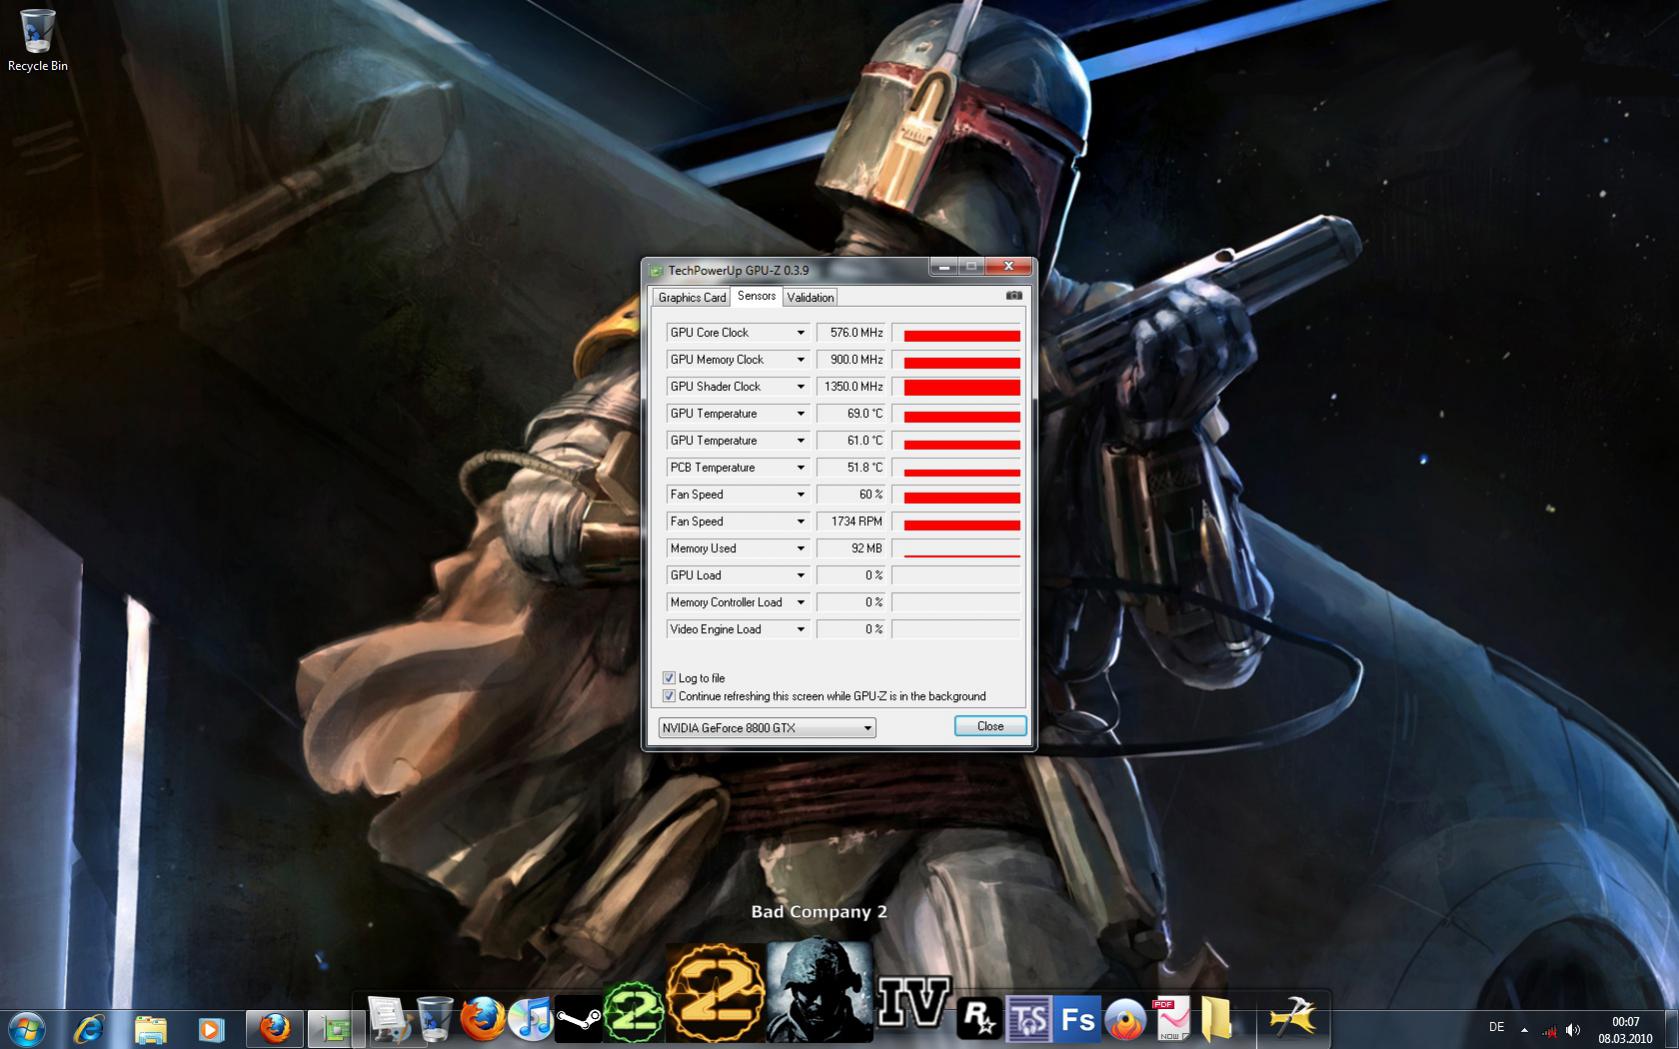Open the computer icon in the dock

pyautogui.click(x=389, y=1019)
